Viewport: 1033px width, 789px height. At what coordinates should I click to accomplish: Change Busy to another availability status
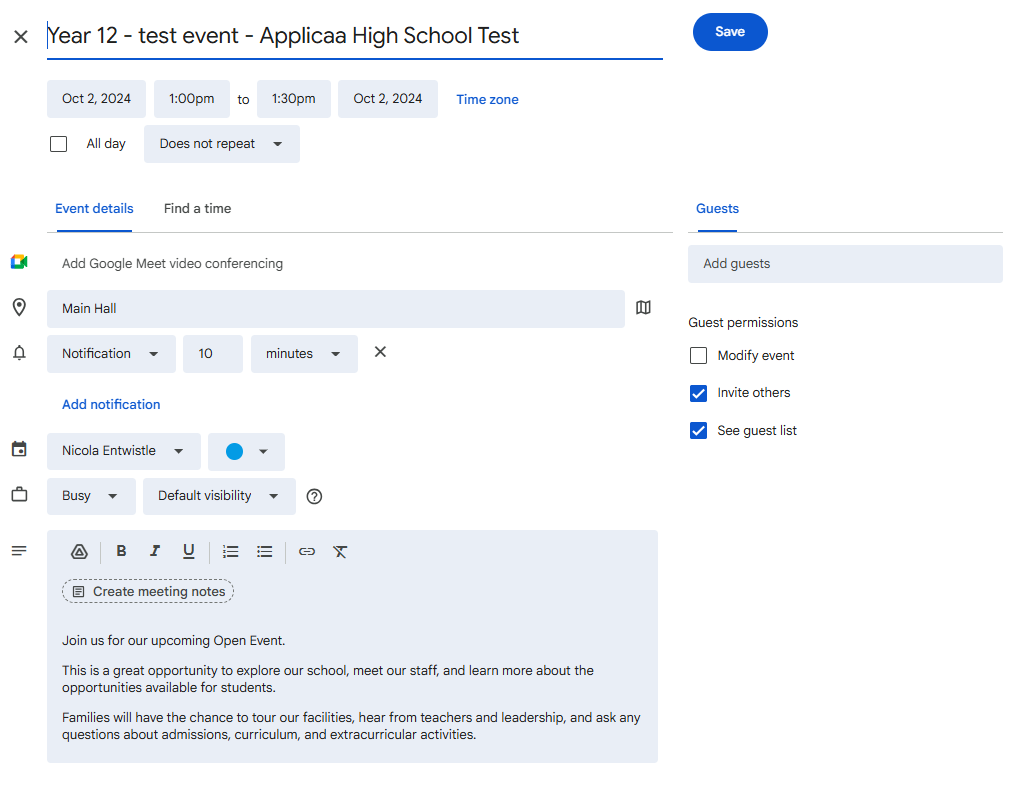click(91, 496)
